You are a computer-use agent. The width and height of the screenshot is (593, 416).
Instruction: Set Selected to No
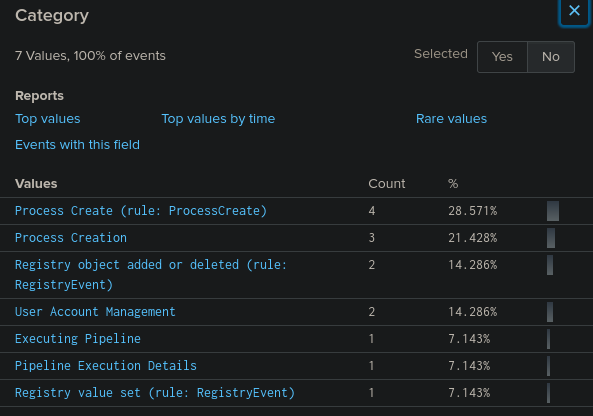click(551, 57)
